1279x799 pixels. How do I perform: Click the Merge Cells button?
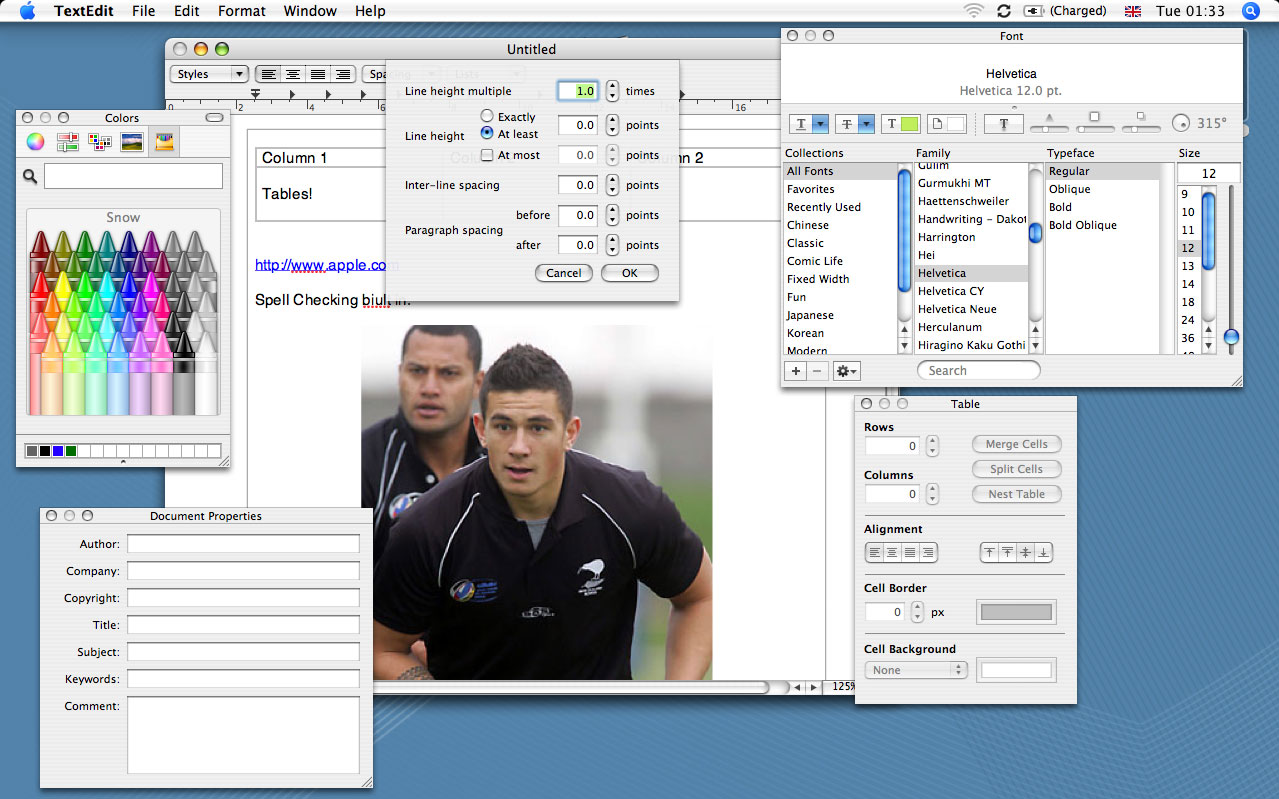coord(1017,444)
